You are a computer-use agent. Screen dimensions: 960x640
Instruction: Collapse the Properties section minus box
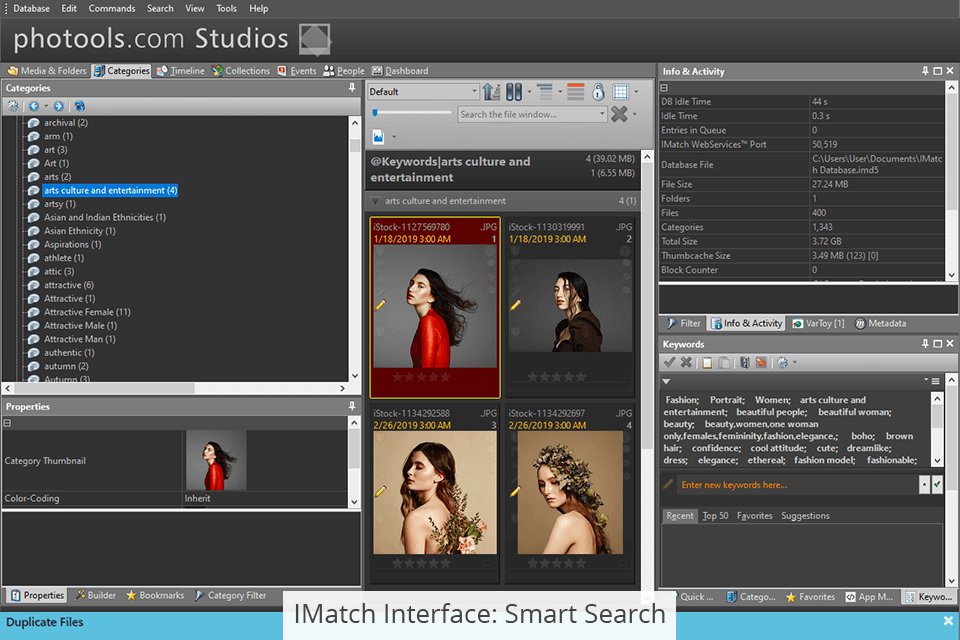[7, 423]
